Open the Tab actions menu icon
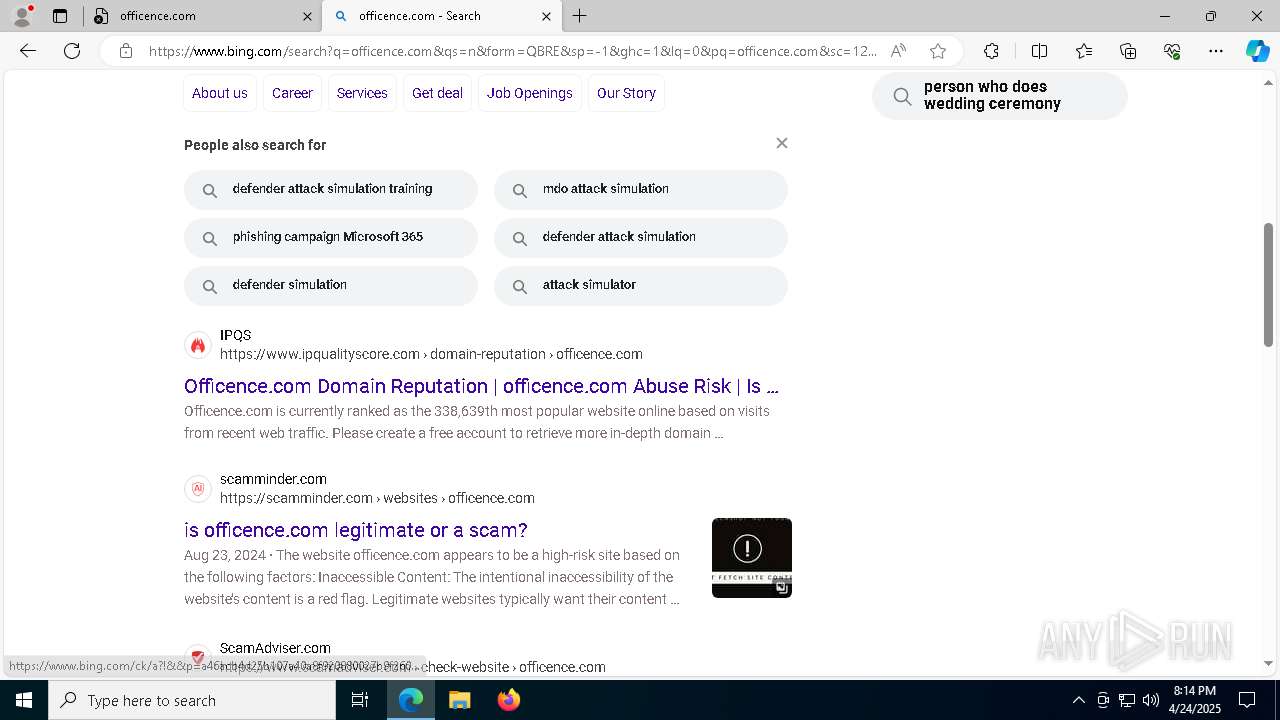 tap(60, 16)
